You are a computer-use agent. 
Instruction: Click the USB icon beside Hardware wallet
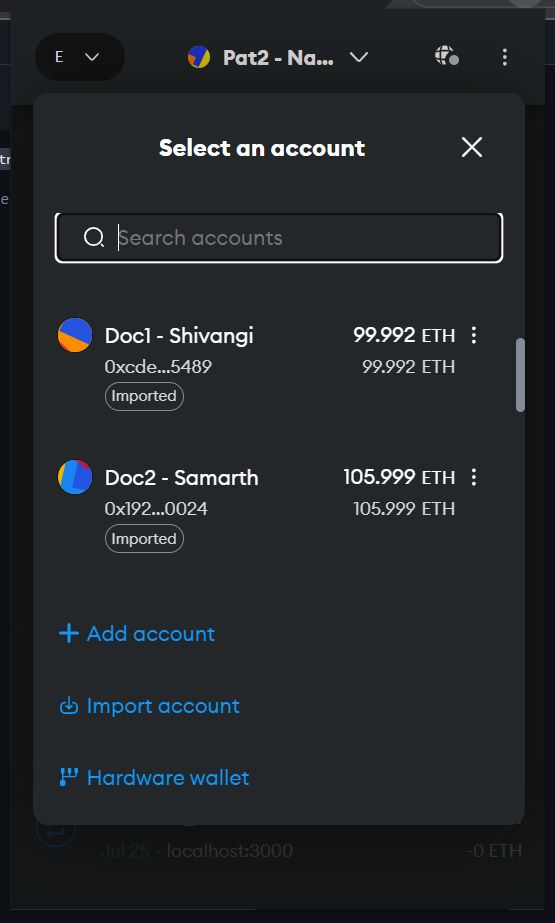tap(69, 778)
